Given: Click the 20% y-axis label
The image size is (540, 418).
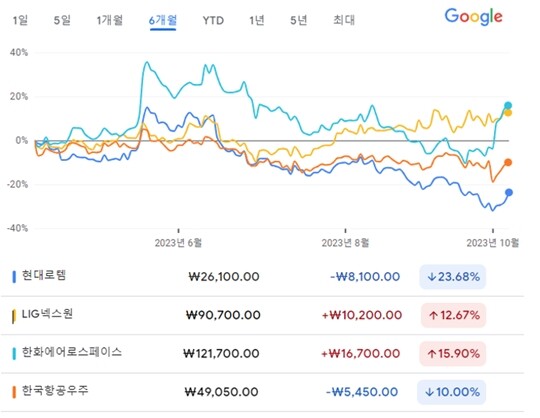Looking at the screenshot, I should pyautogui.click(x=19, y=96).
